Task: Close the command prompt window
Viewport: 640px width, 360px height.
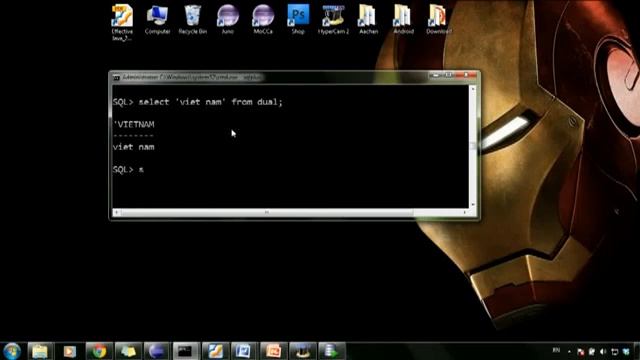Action: pos(466,76)
